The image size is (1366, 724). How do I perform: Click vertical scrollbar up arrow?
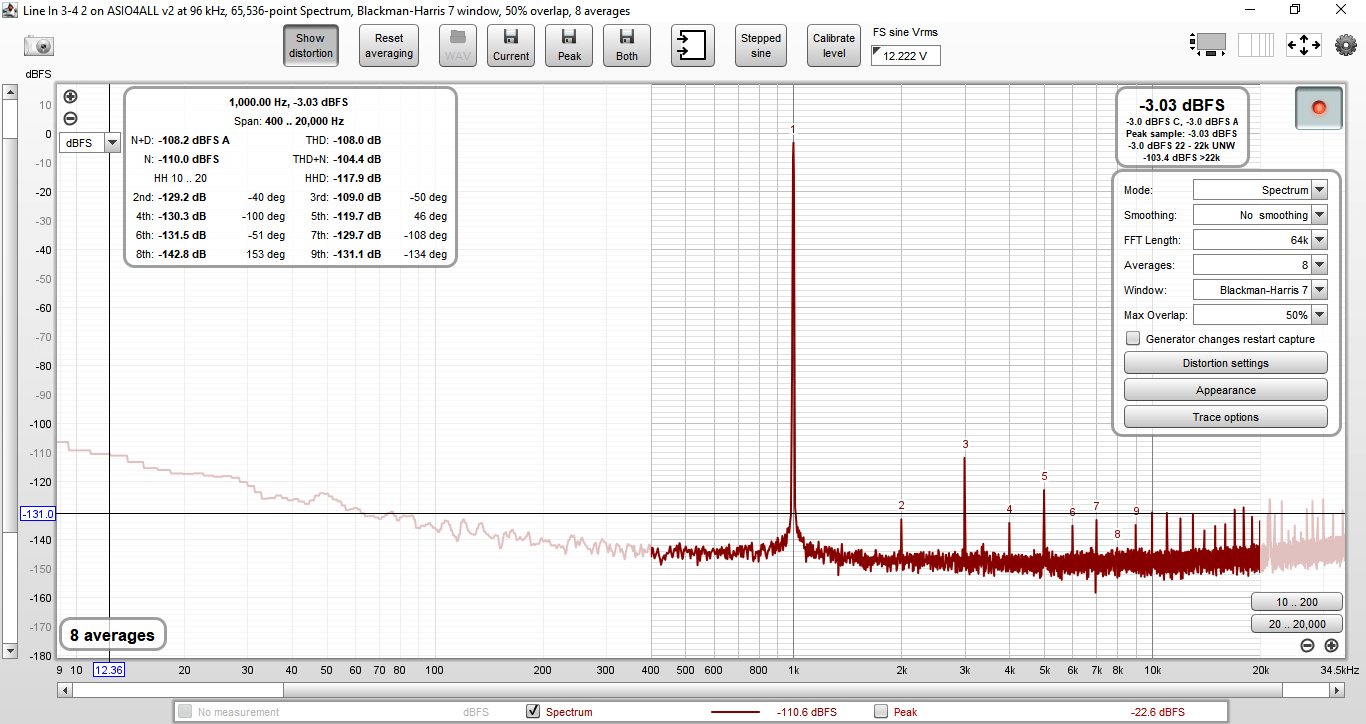[x=10, y=93]
